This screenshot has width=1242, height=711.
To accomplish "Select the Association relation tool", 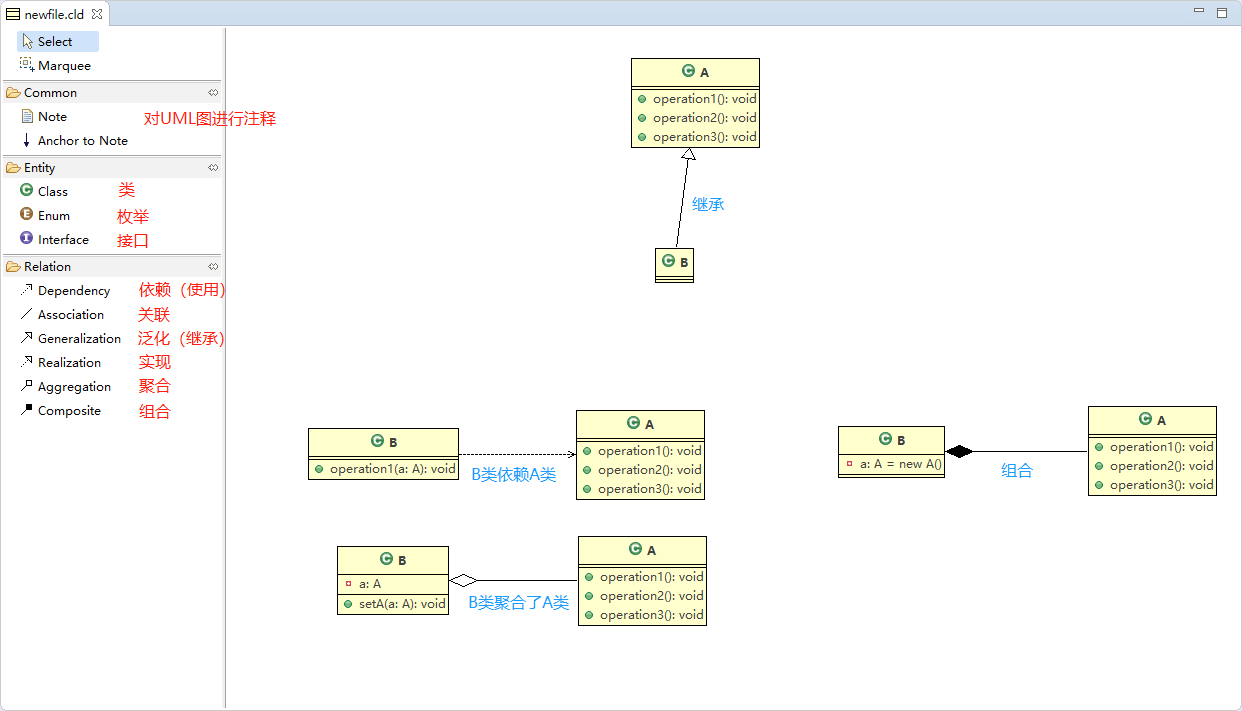I will click(62, 314).
